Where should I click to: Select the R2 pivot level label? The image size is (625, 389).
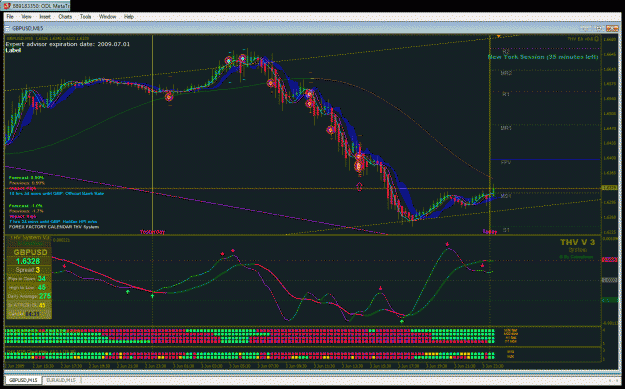[506, 52]
